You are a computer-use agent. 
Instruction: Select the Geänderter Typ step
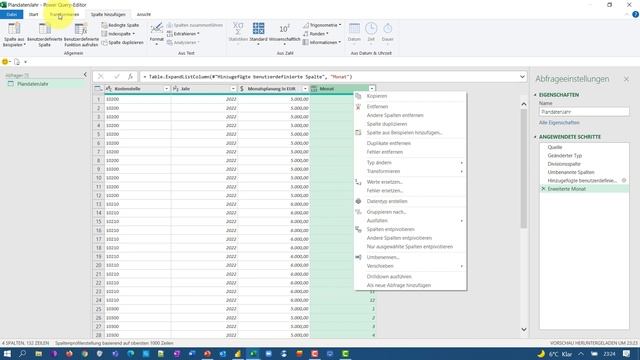[564, 156]
